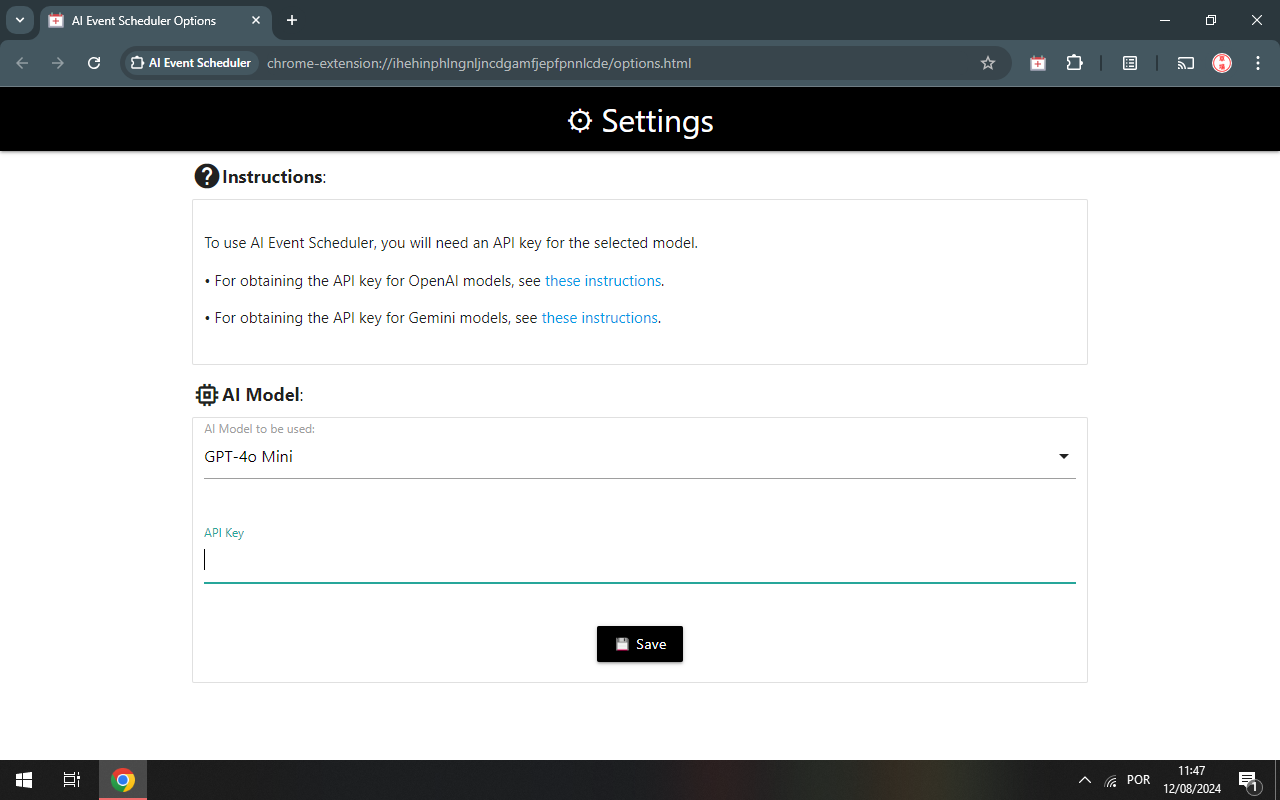Click the 'API Key' label

(224, 533)
